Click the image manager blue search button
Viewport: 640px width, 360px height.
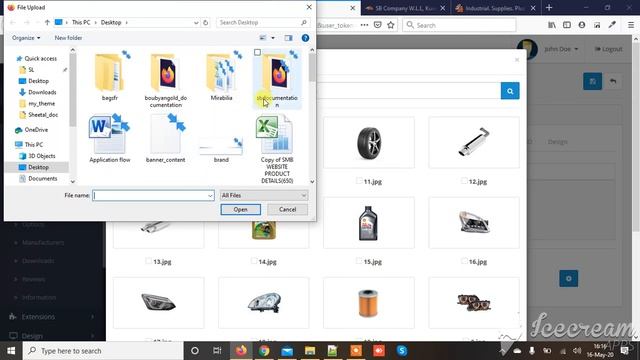coord(510,91)
